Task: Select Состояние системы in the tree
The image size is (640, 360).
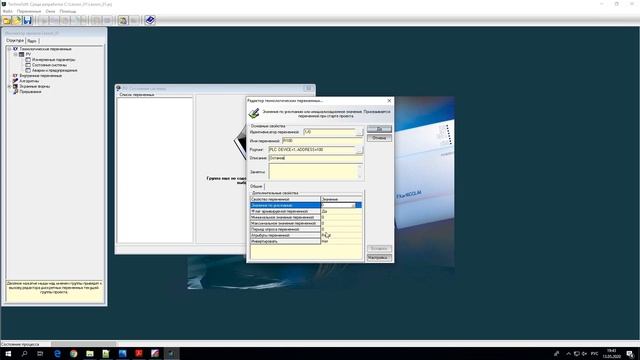Action: tap(49, 65)
